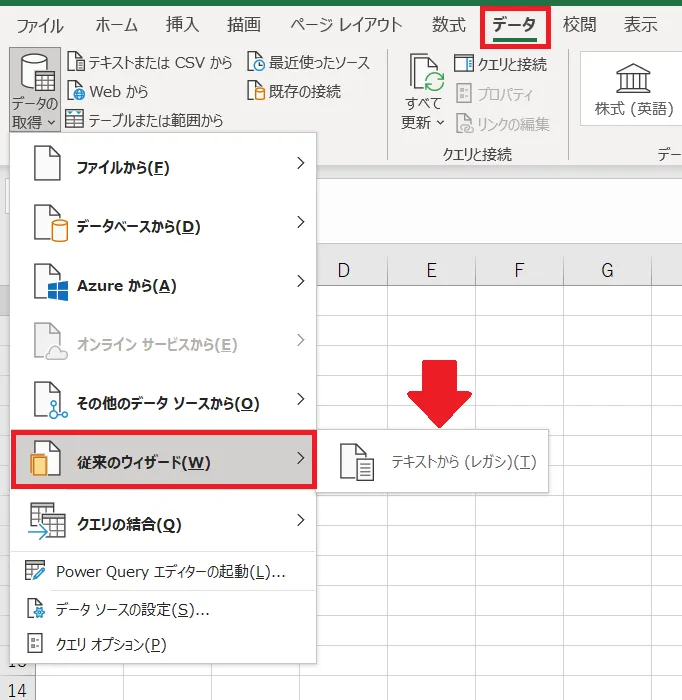The image size is (682, 700).
Task: Open the すべて更新 dropdown arrow
Action: click(x=440, y=122)
